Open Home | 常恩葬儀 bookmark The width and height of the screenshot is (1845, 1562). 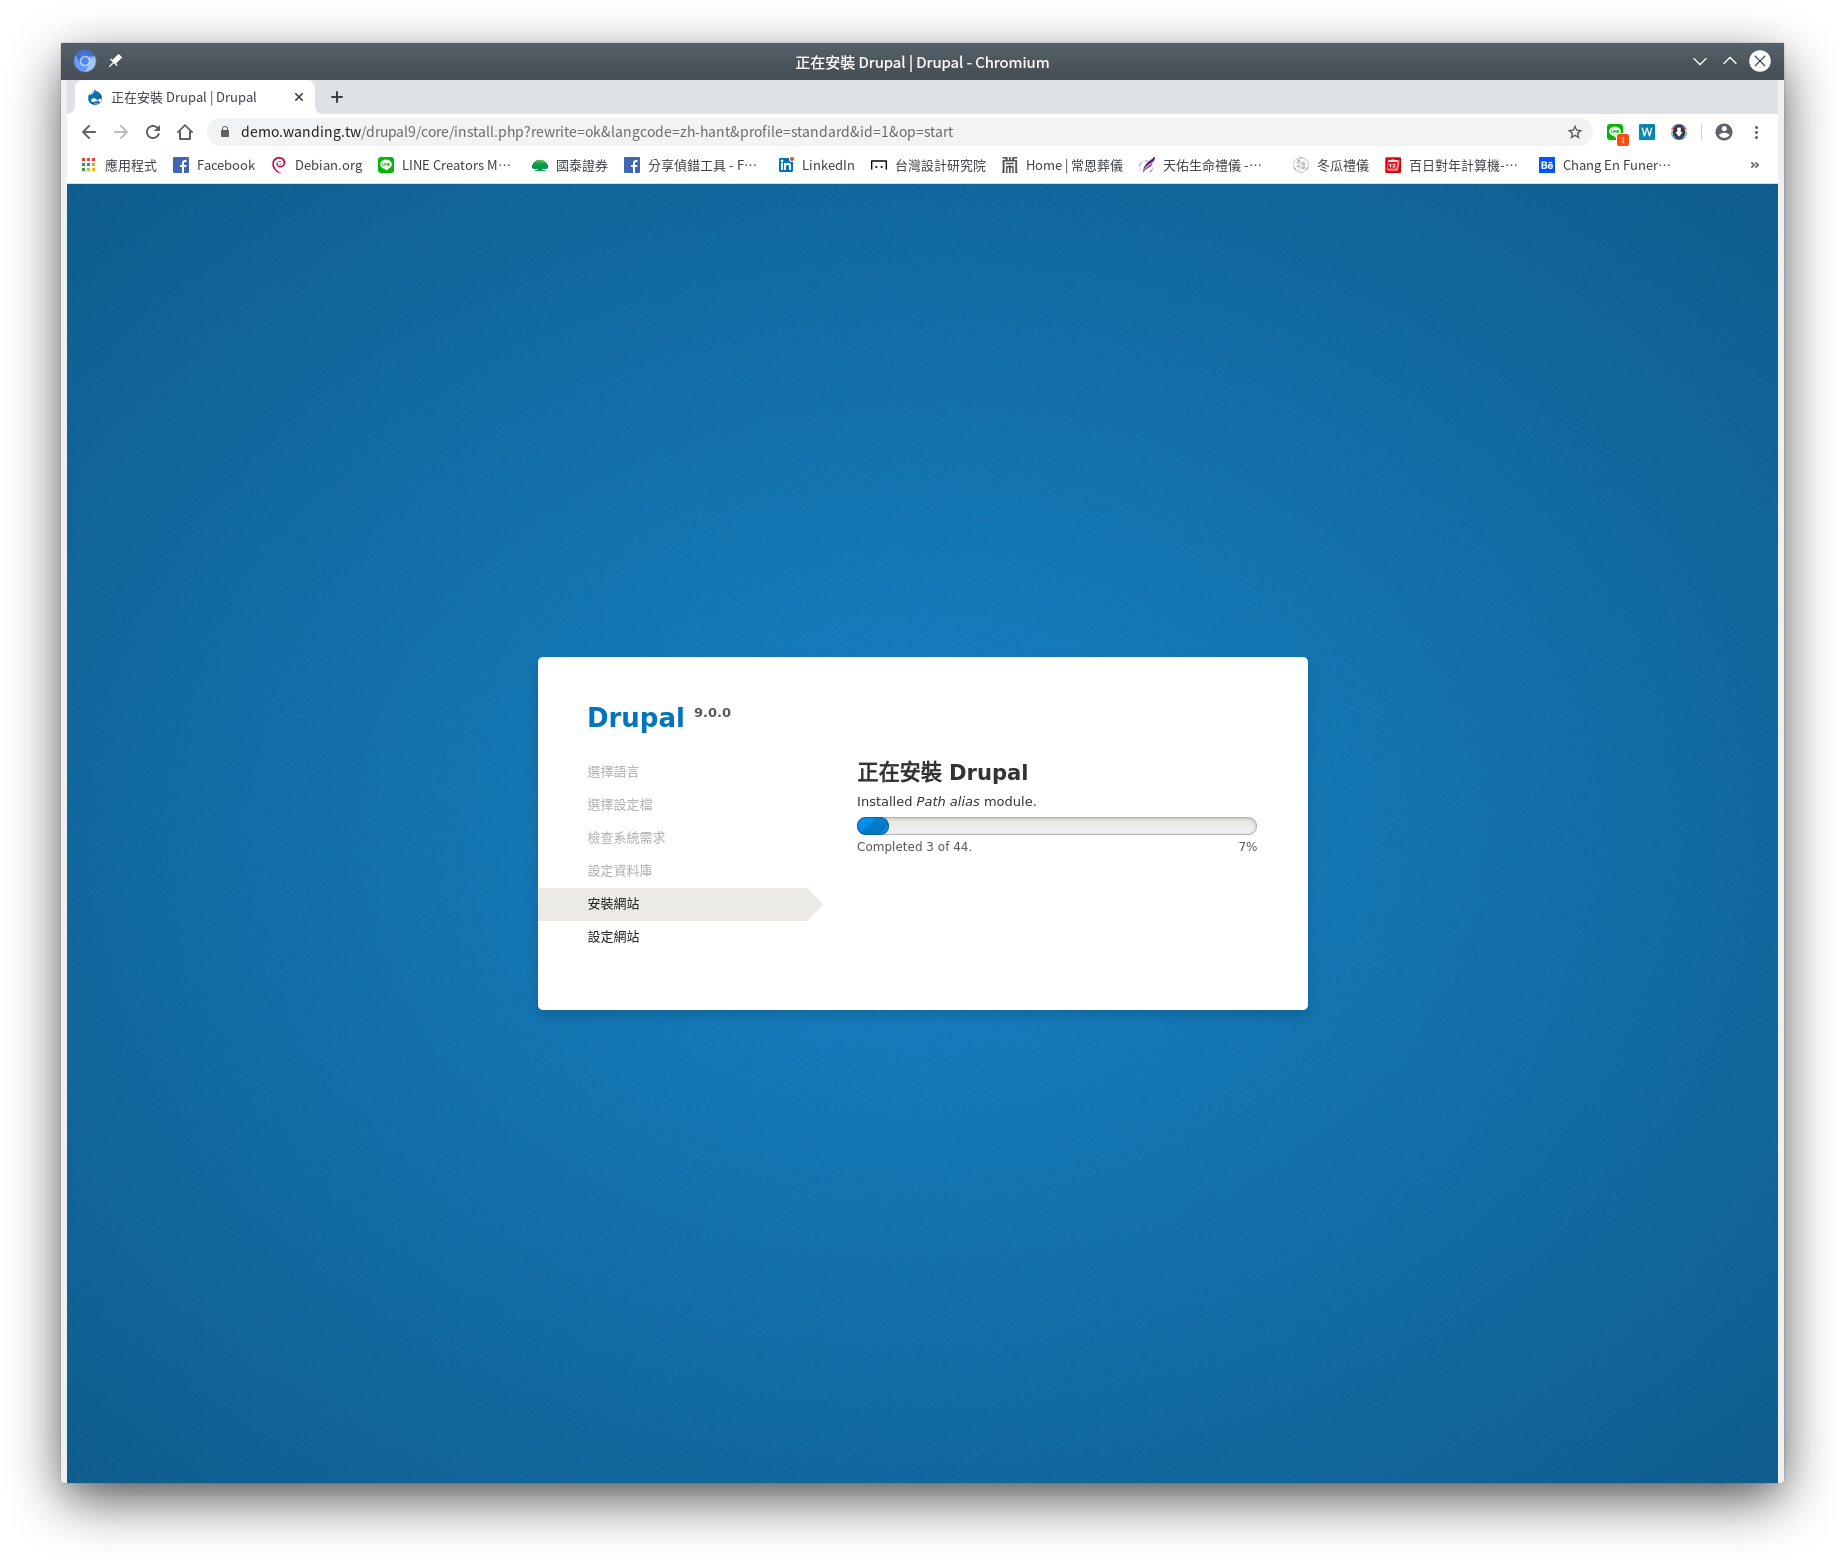[1063, 165]
